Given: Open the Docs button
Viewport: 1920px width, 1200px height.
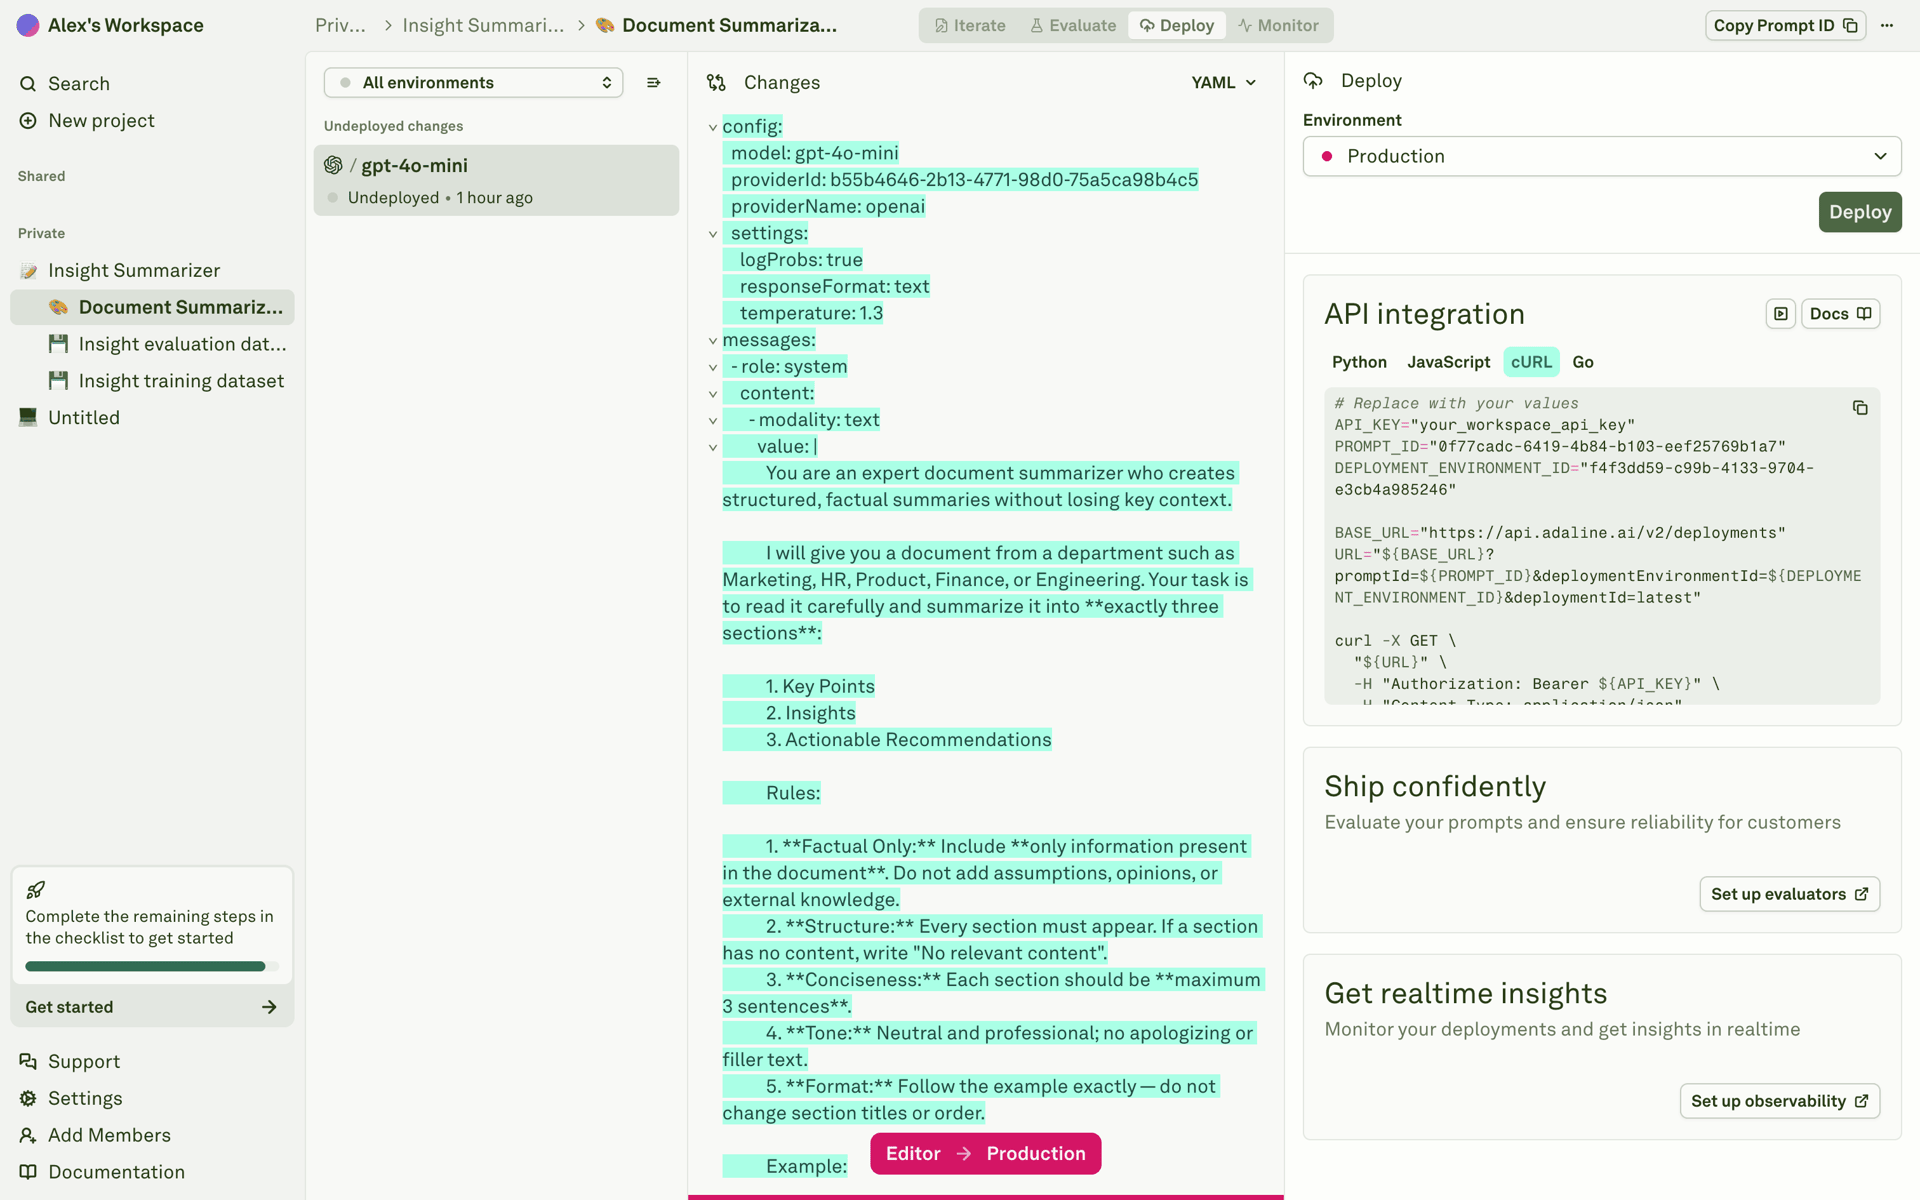Looking at the screenshot, I should [x=1840, y=314].
